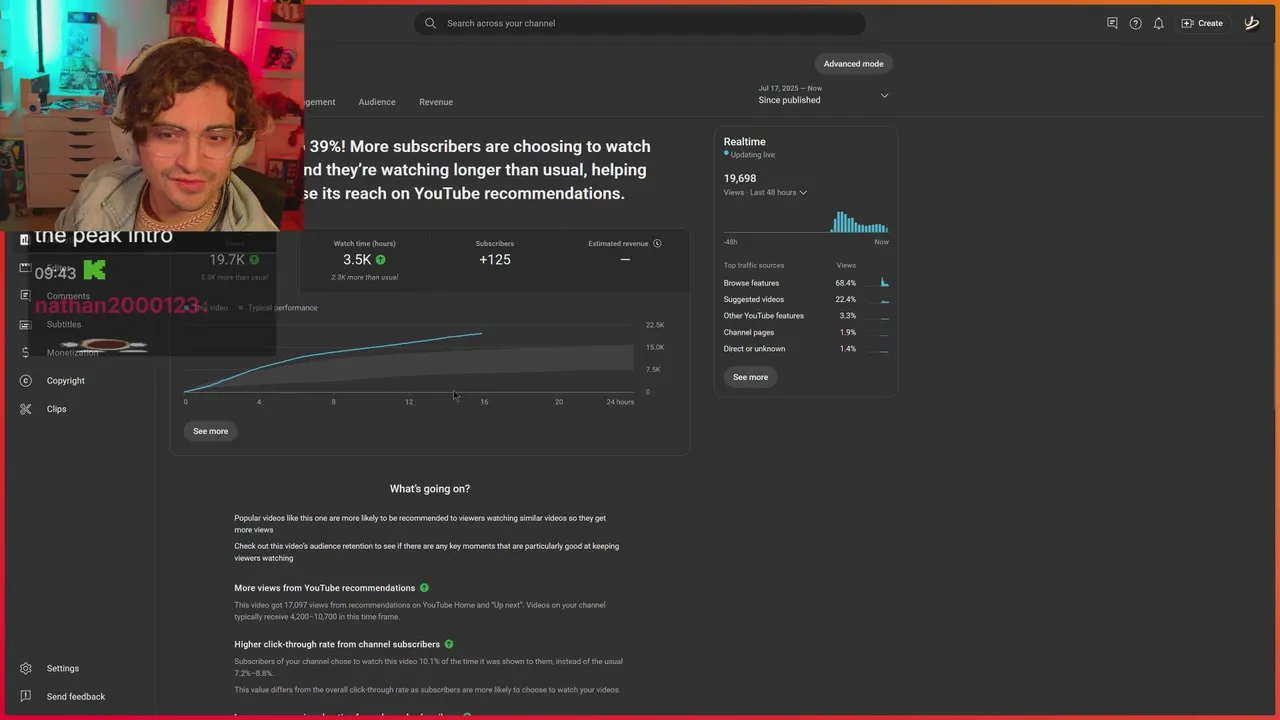
Task: Click the green check beside More views from YouTube recommendations
Action: 424,588
